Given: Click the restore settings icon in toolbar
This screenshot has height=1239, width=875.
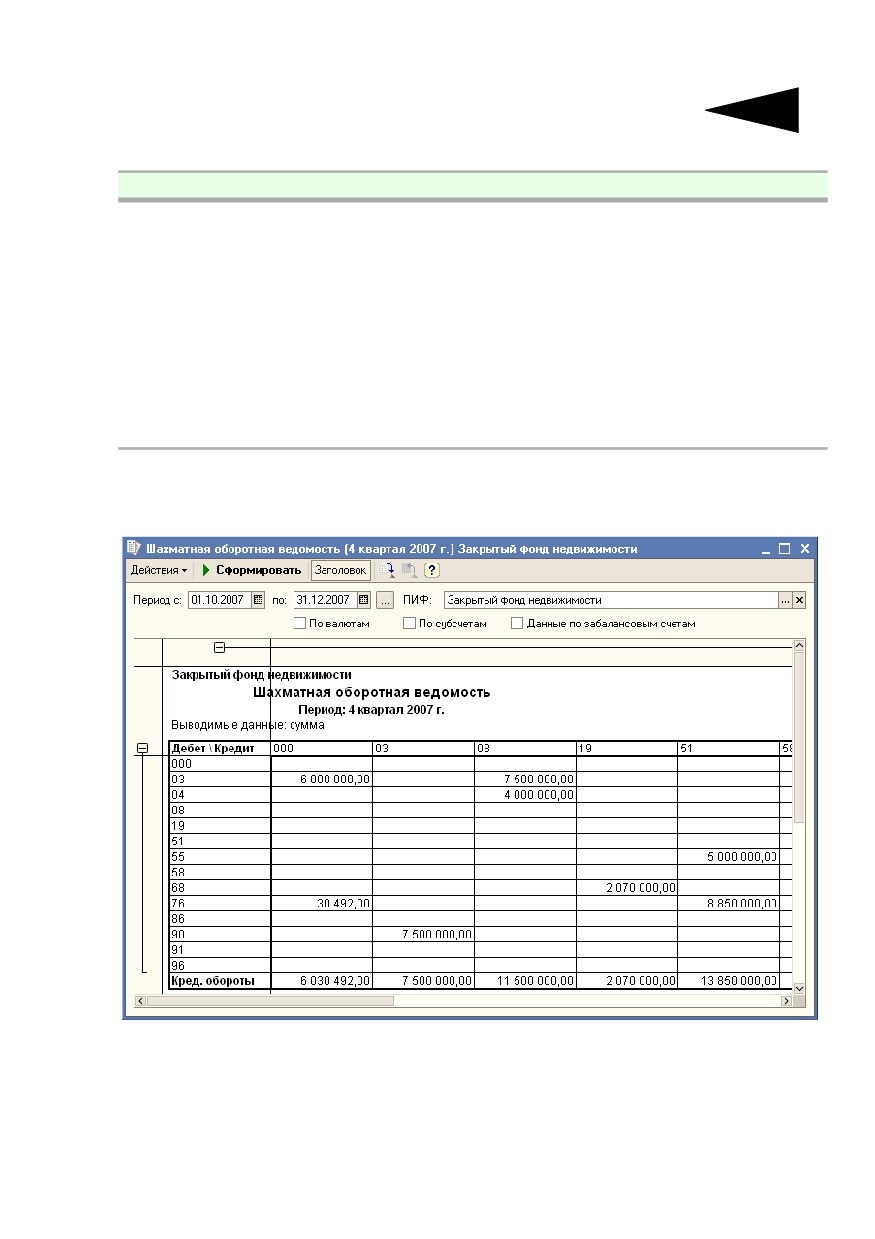Looking at the screenshot, I should pyautogui.click(x=409, y=570).
